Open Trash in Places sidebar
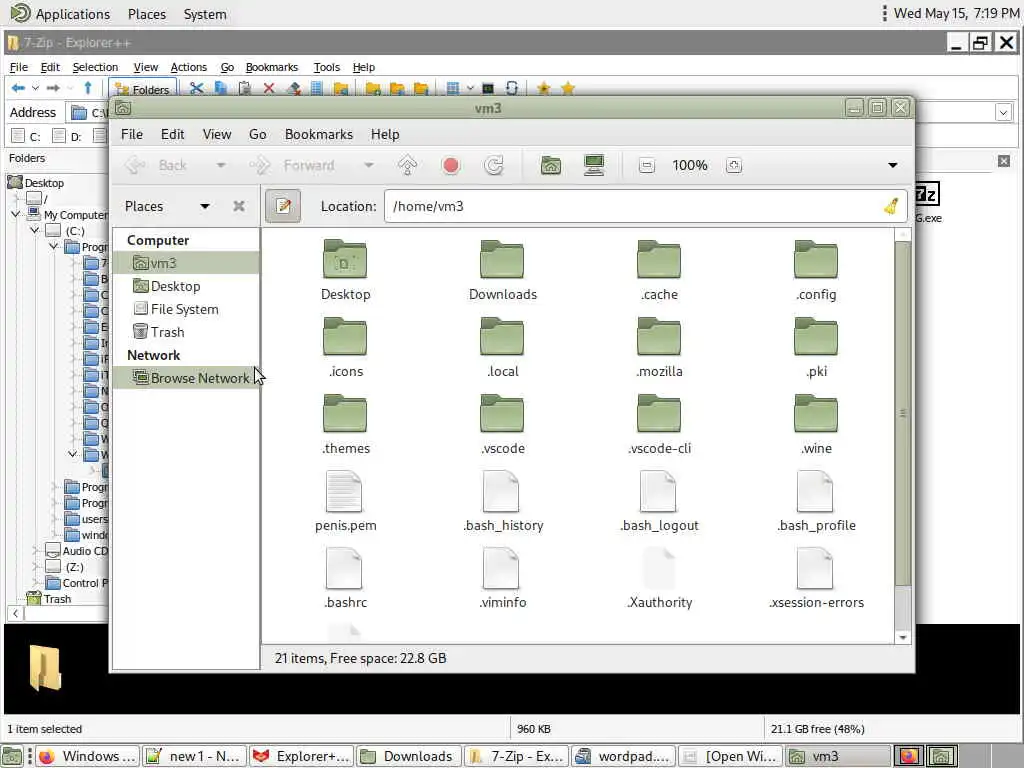The width and height of the screenshot is (1024, 768). point(186,332)
